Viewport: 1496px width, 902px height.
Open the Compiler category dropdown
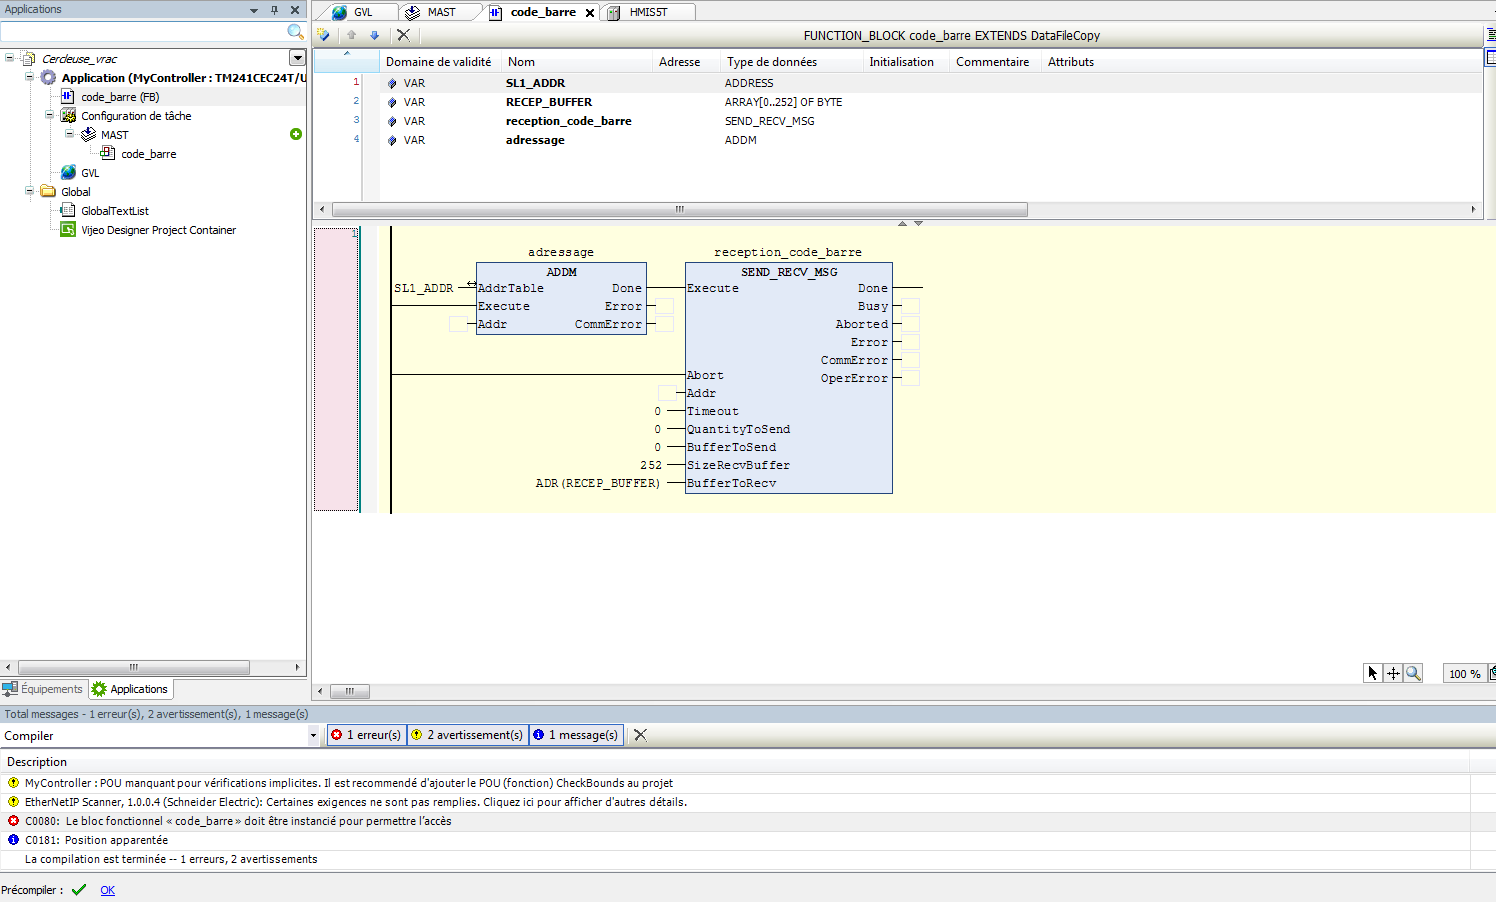[313, 736]
